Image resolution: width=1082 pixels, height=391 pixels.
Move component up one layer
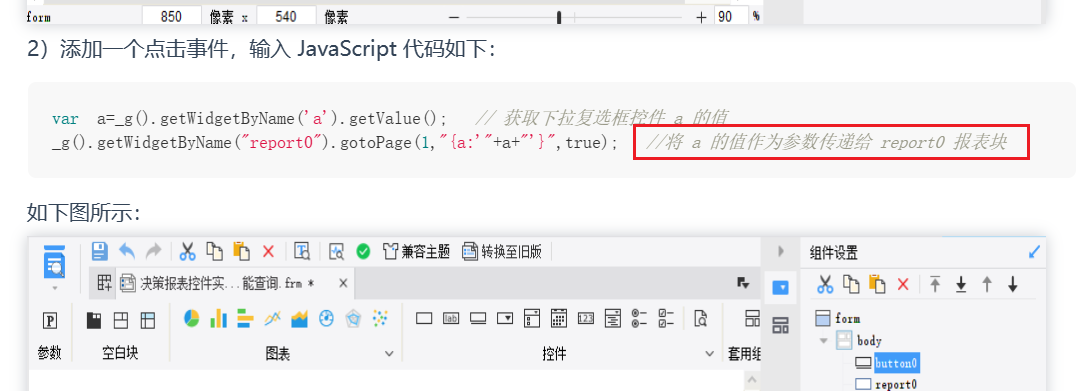987,283
